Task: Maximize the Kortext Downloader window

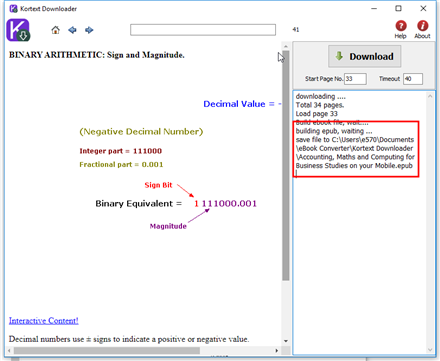Action: 398,8
